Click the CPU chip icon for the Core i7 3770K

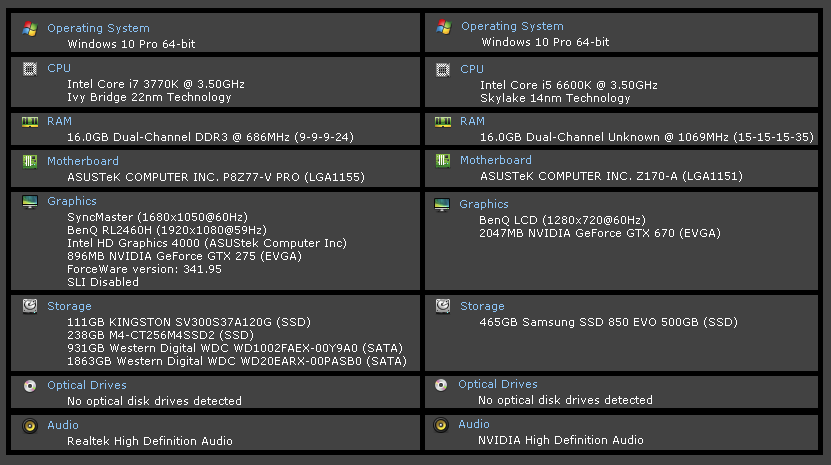(30, 69)
